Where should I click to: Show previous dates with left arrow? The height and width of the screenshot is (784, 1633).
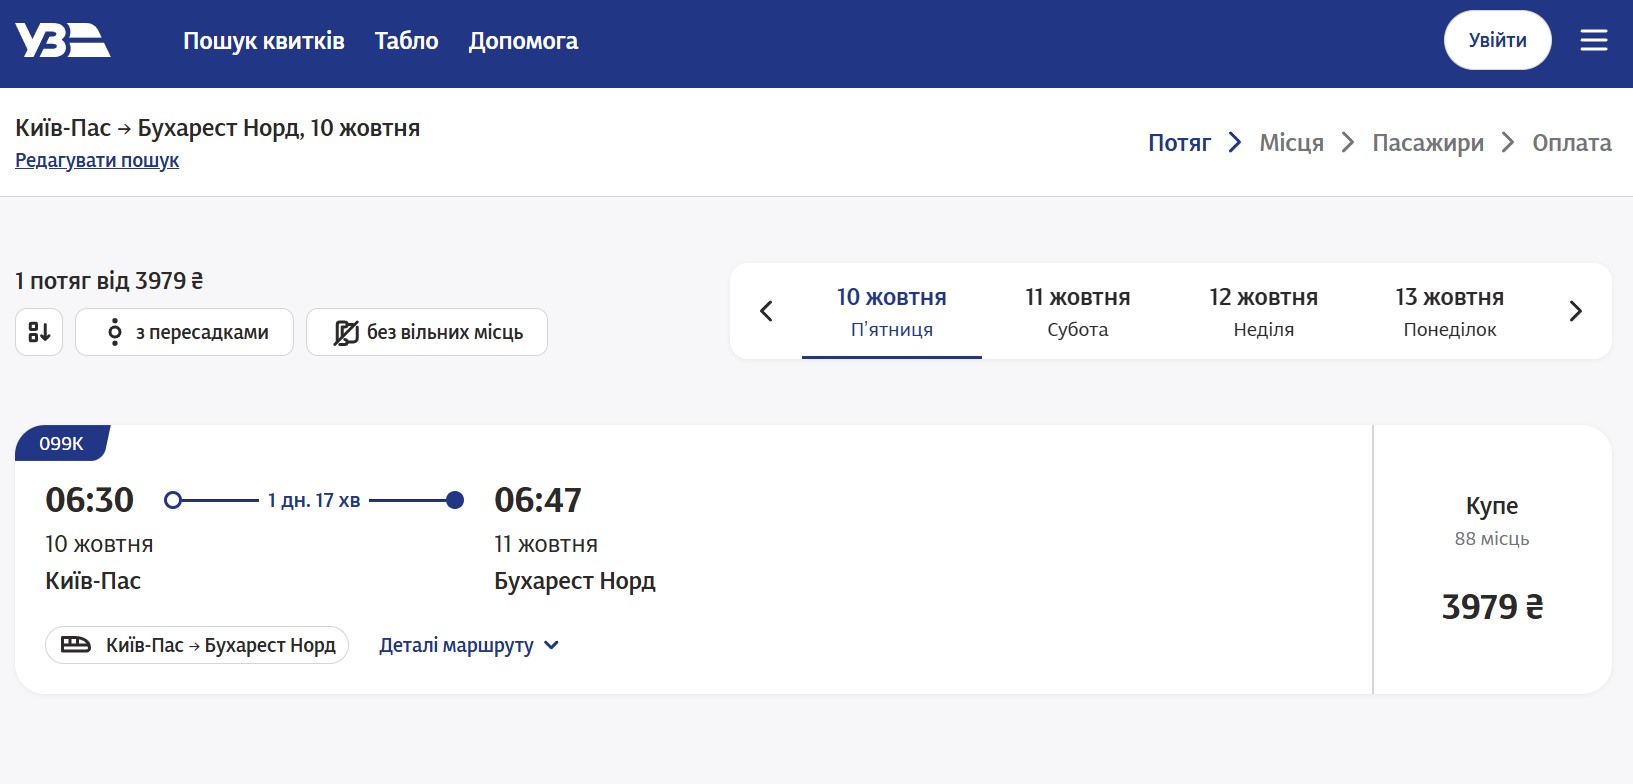[x=766, y=311]
